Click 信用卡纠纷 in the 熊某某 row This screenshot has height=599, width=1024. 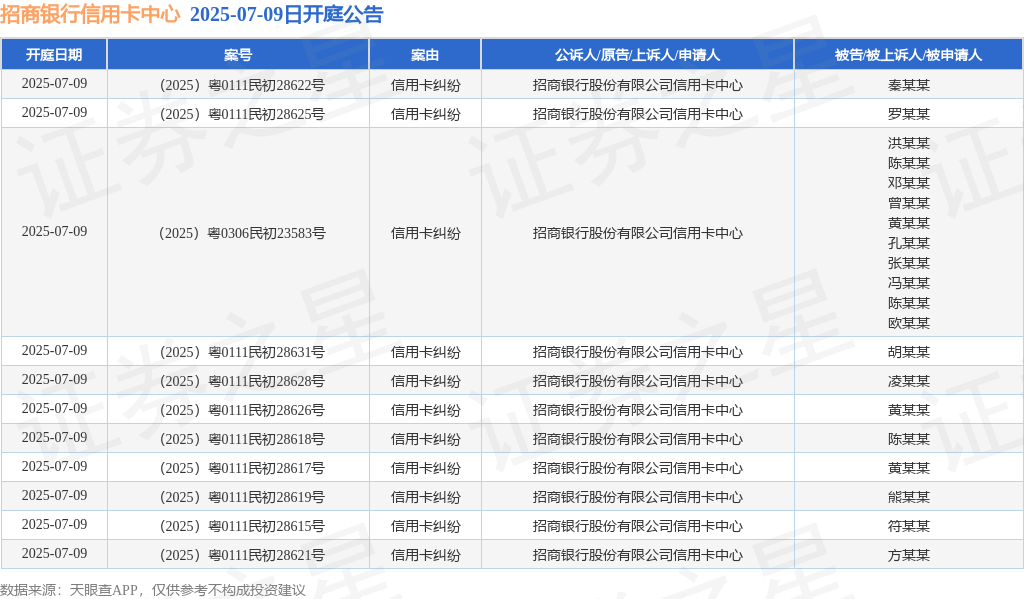(426, 497)
